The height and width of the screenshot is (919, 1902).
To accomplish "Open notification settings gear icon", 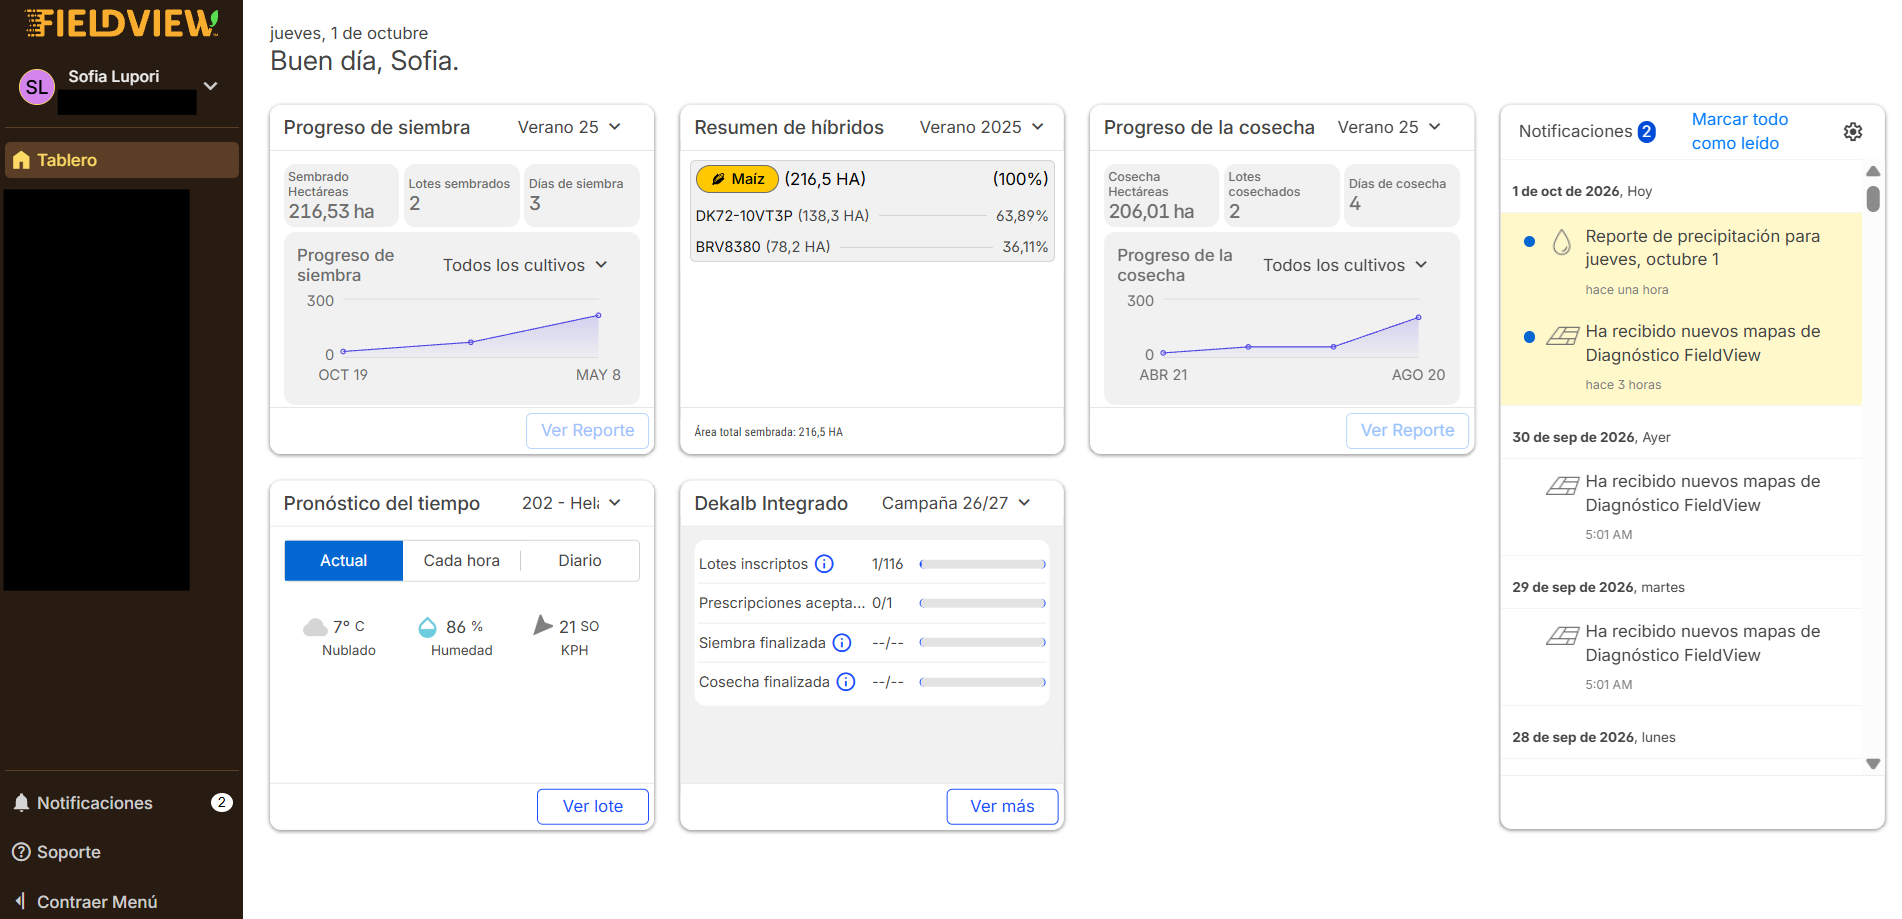I will (1853, 132).
